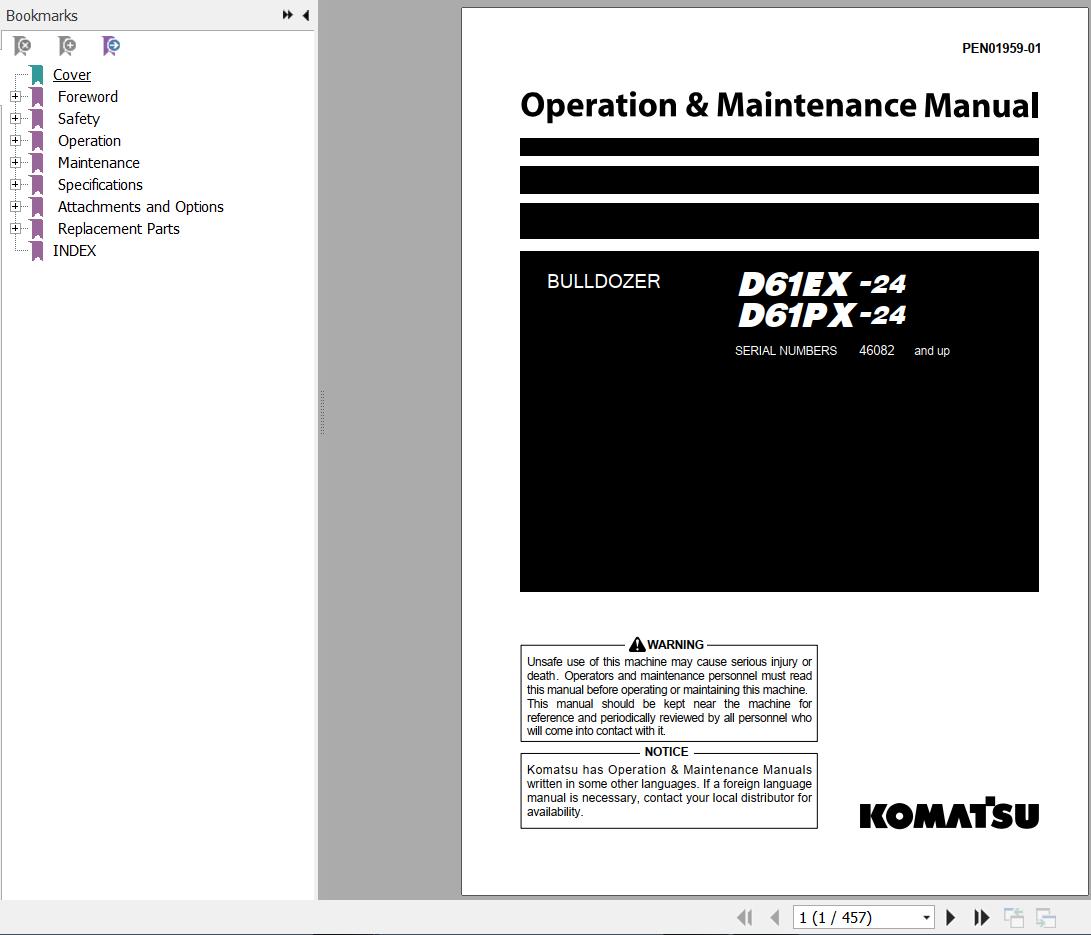The image size is (1091, 935).
Task: Select the Operation bookmark
Action: (89, 141)
